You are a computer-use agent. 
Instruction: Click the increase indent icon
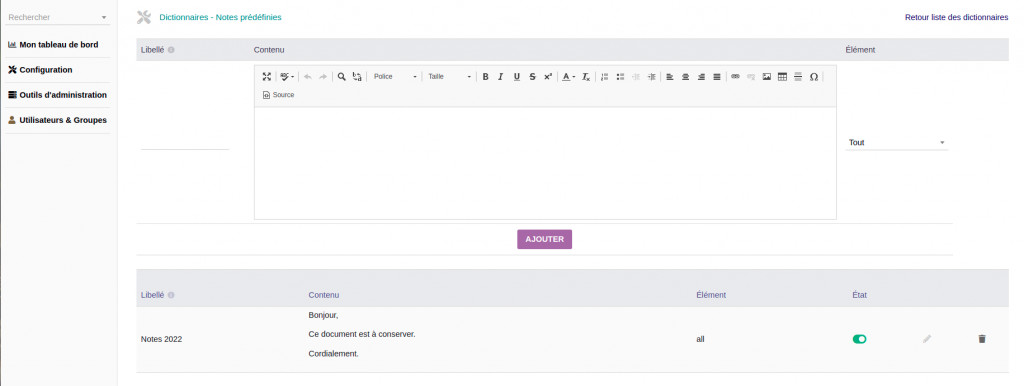click(x=651, y=76)
